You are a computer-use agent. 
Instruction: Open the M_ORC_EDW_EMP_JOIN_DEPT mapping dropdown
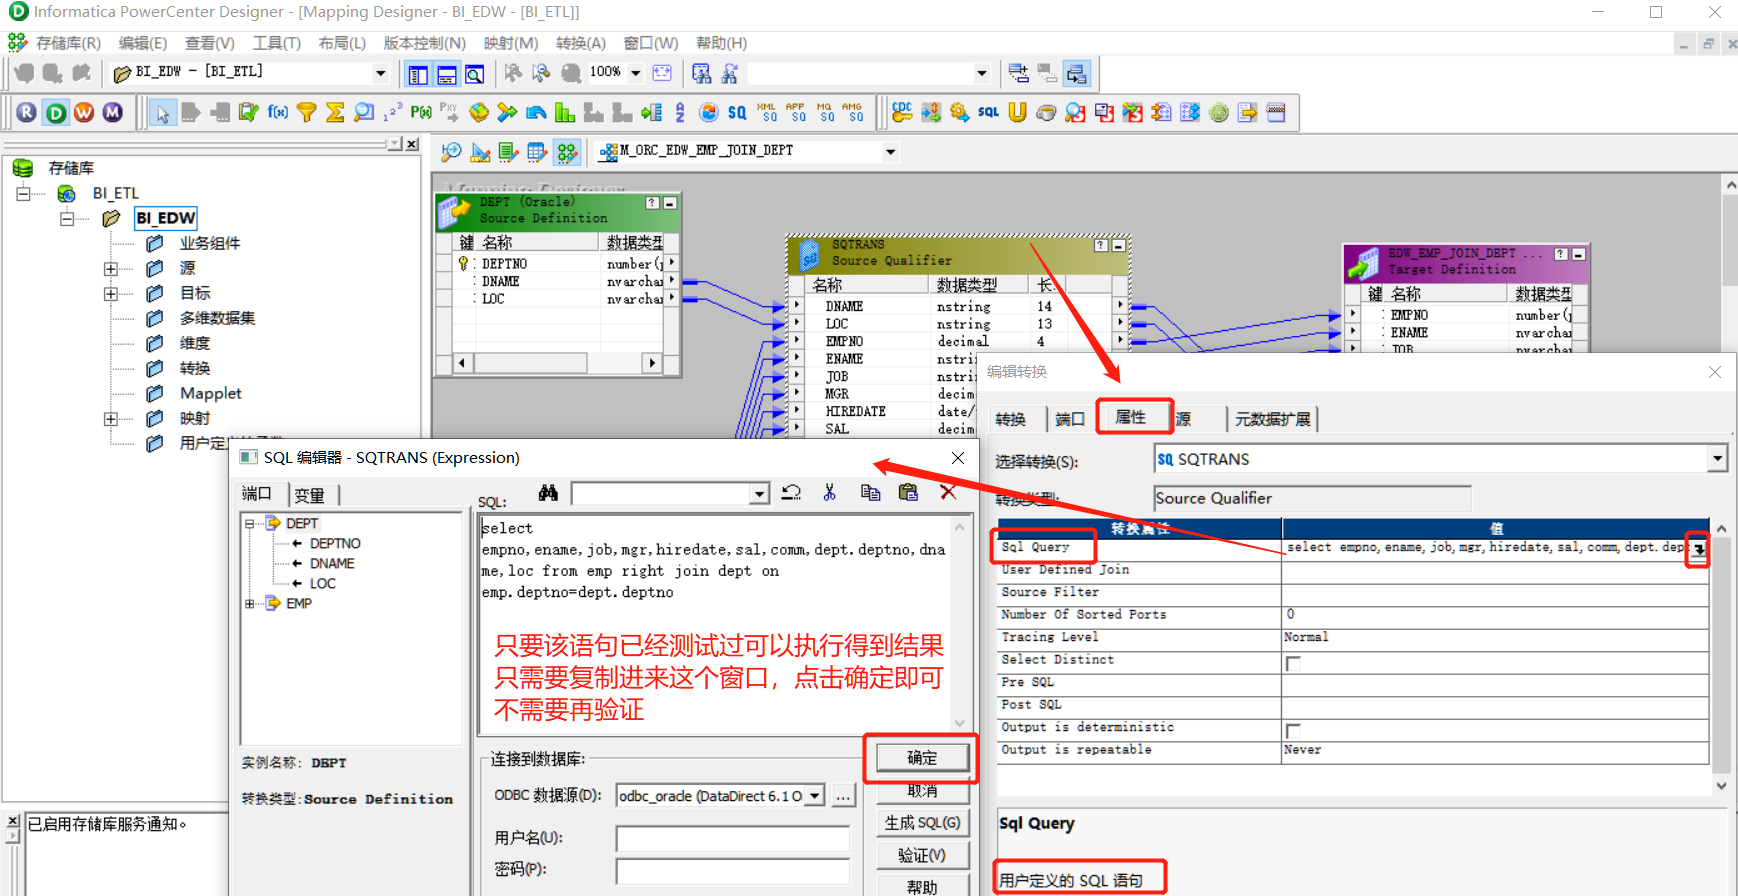click(x=890, y=152)
